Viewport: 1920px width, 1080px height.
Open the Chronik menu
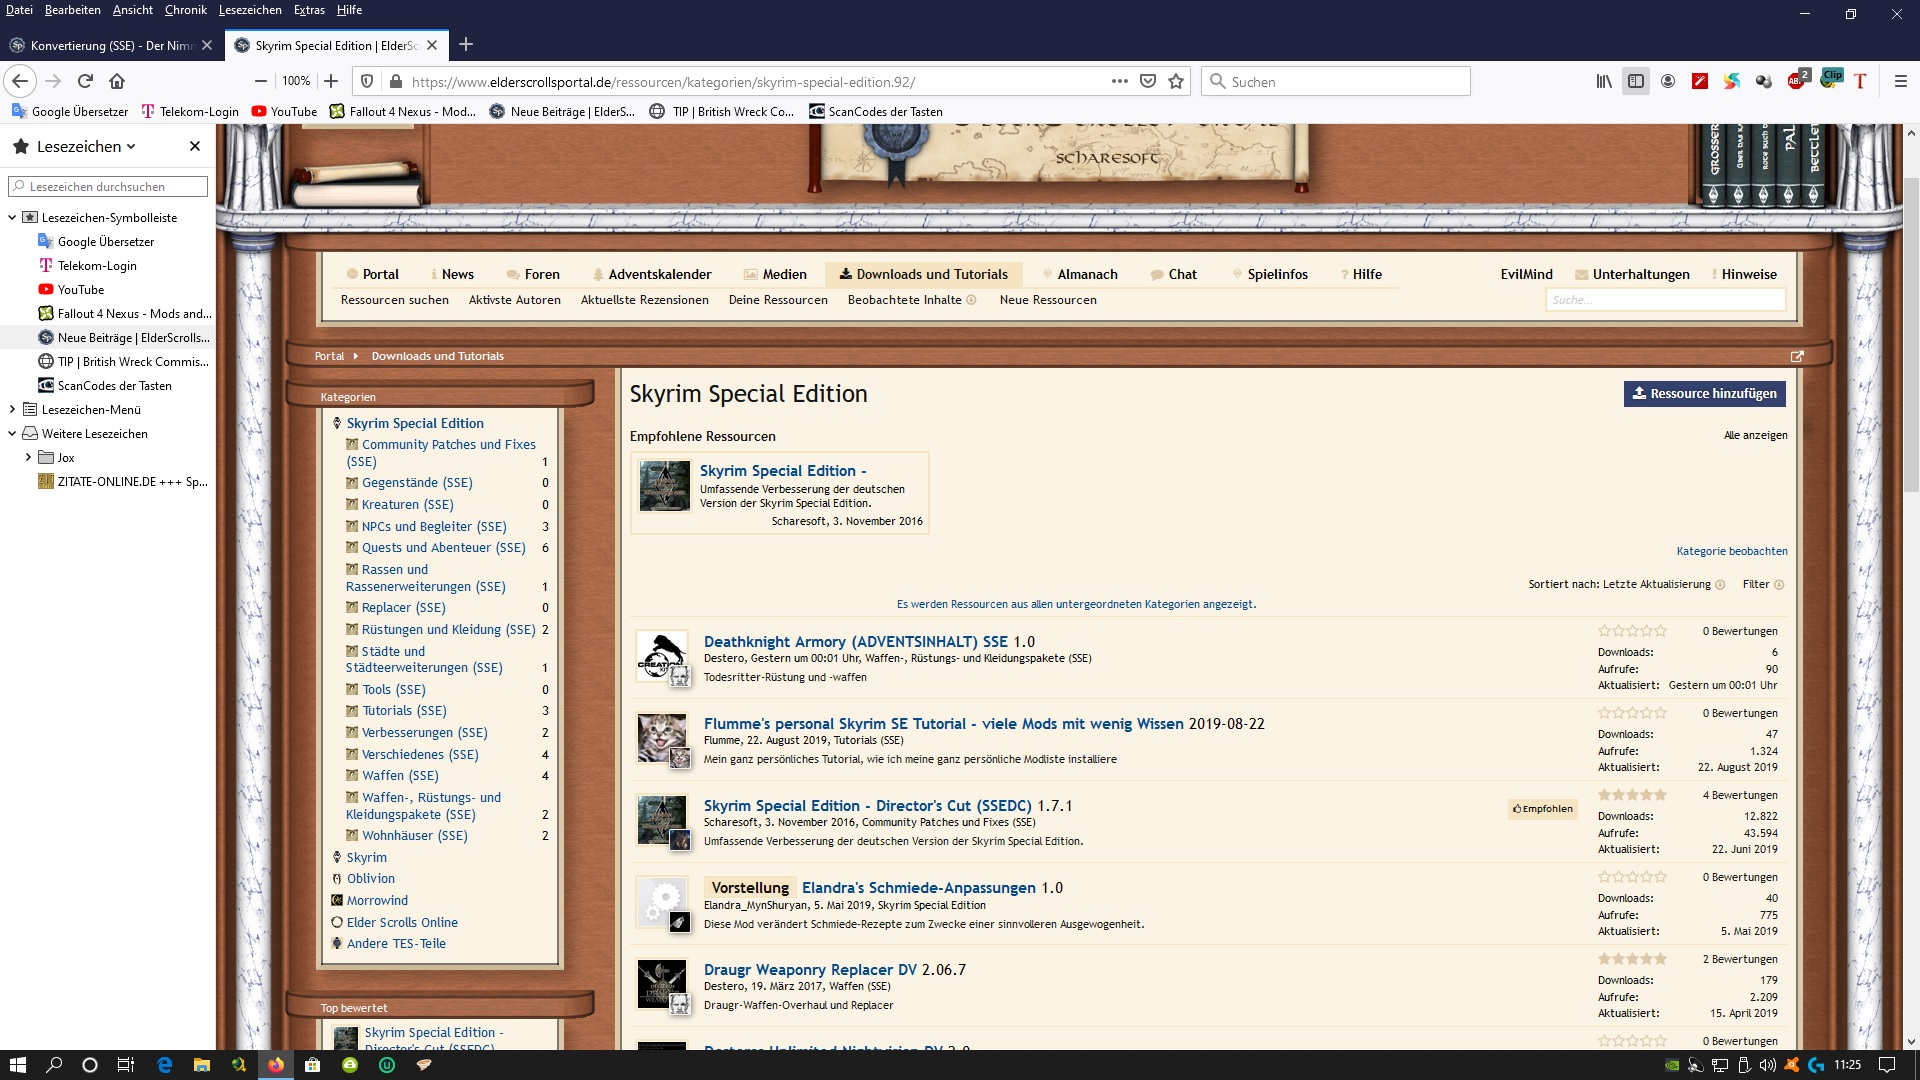[185, 10]
